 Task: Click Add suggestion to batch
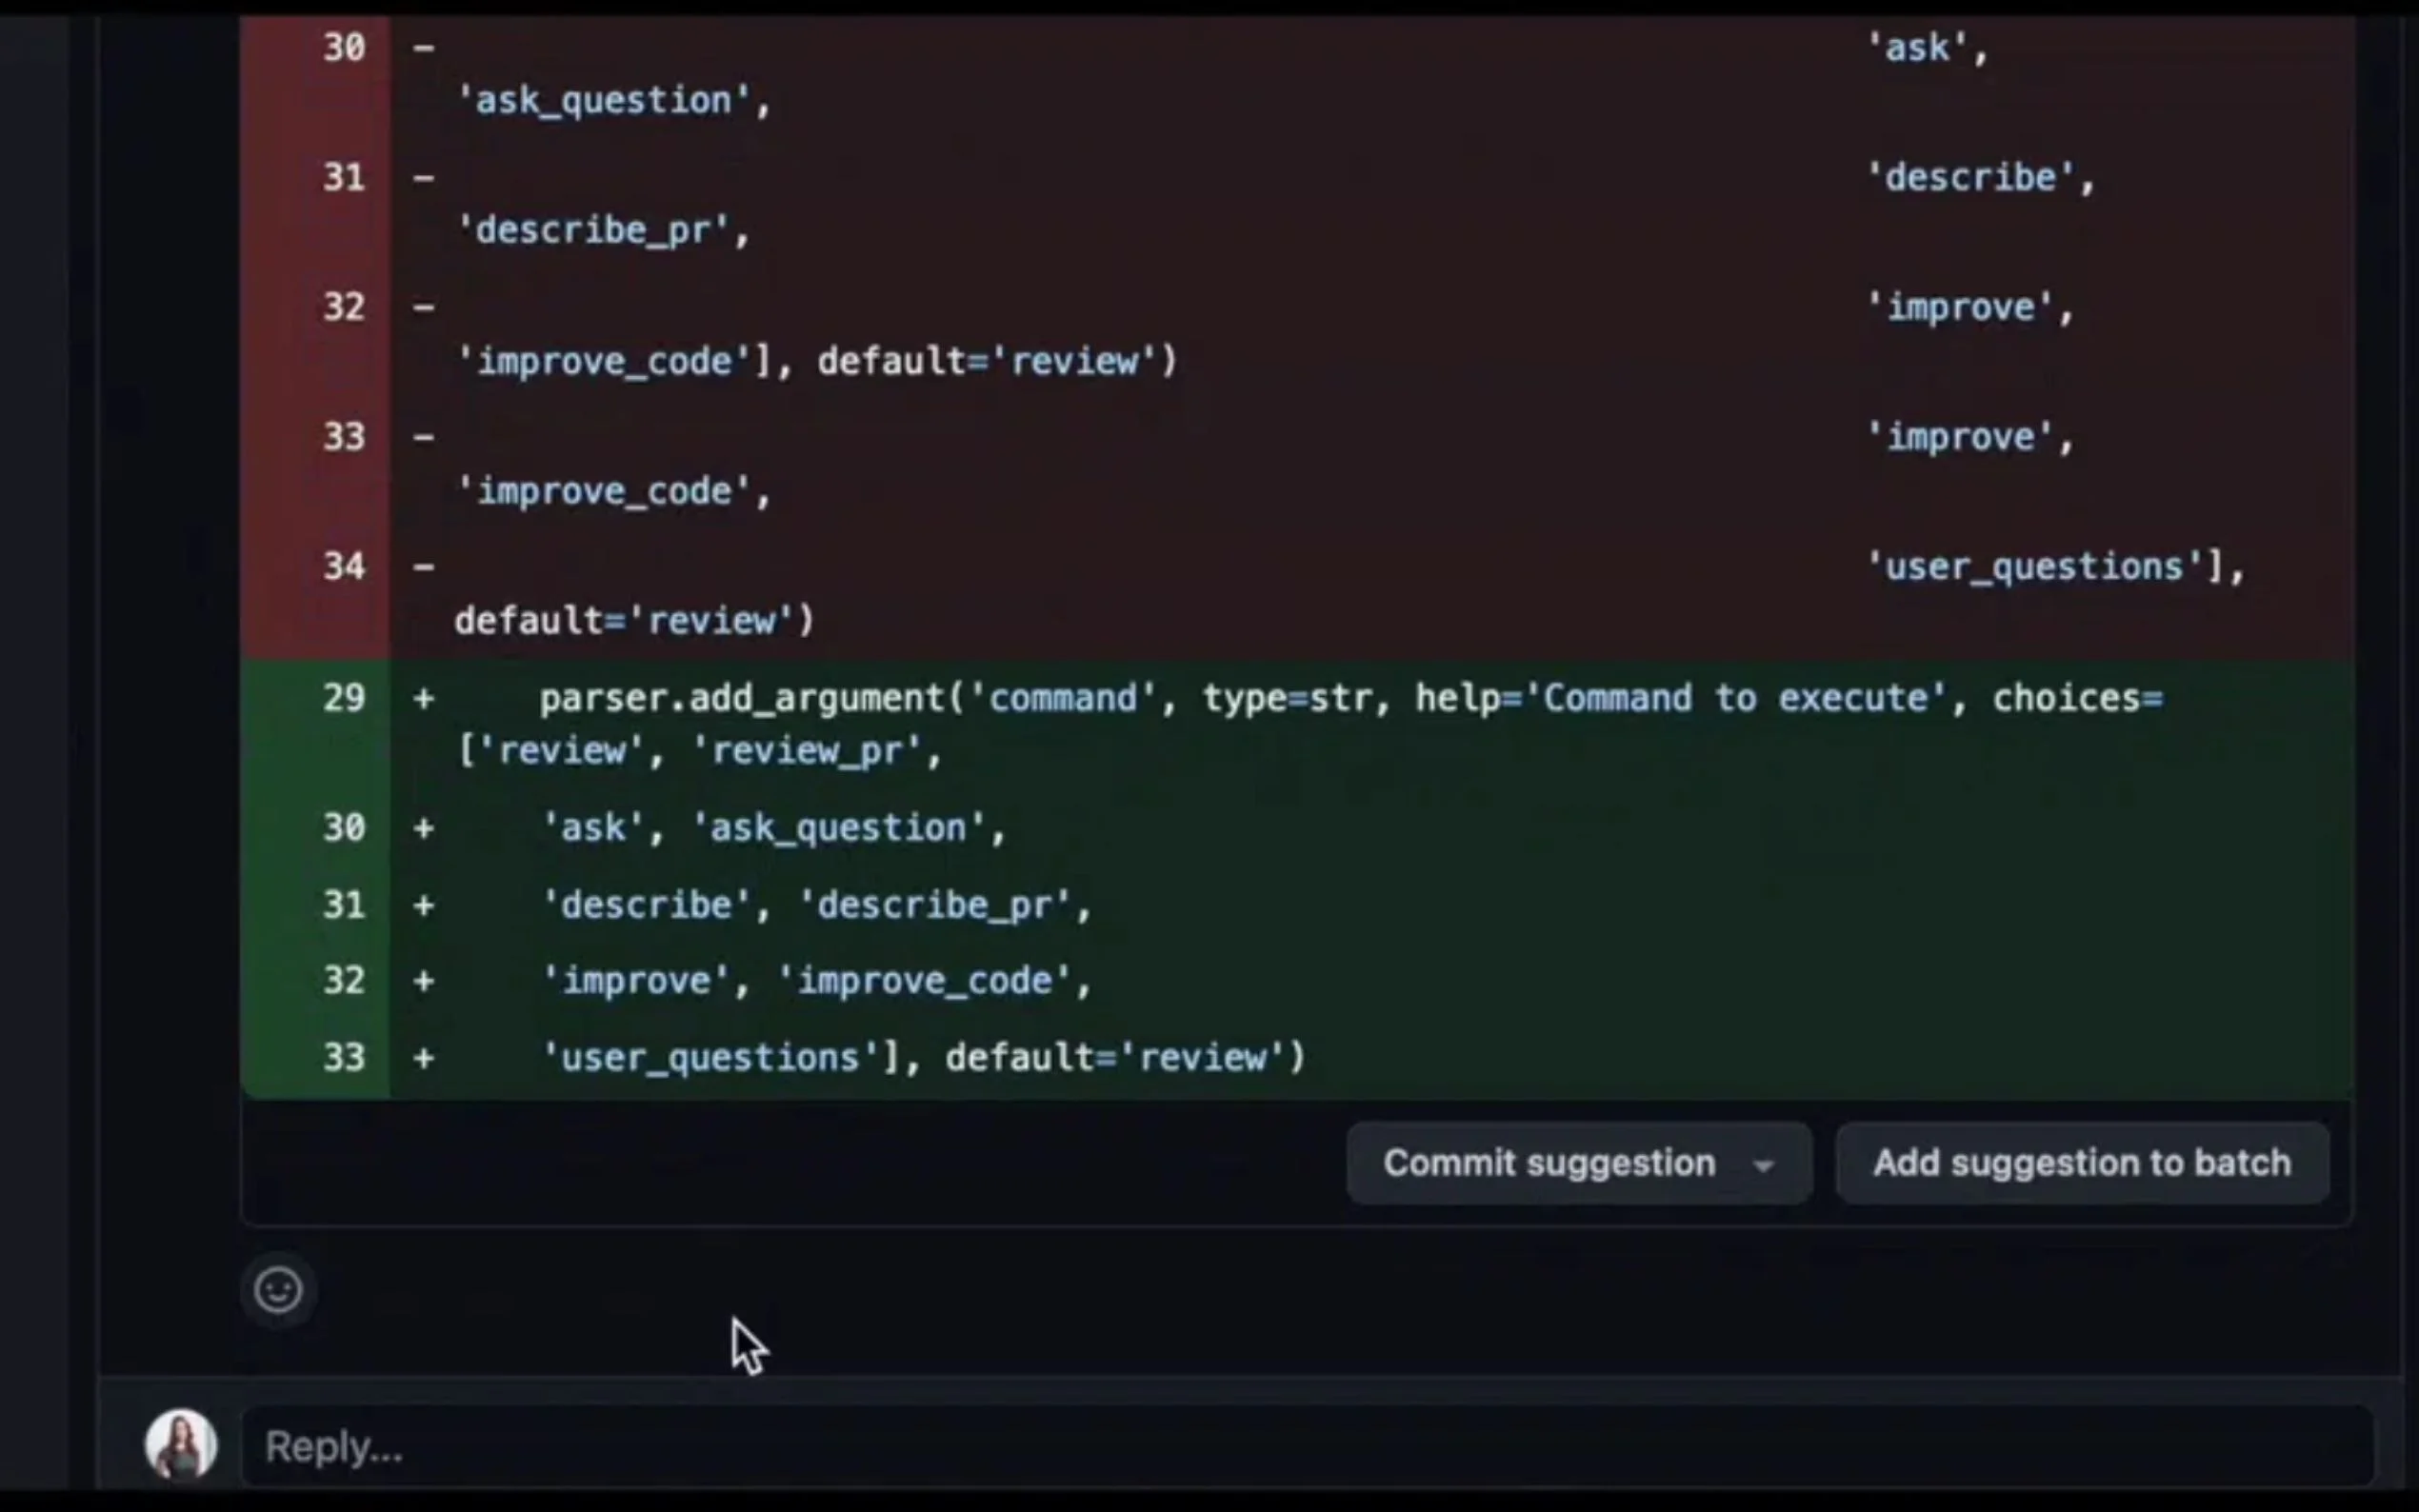(2081, 1163)
